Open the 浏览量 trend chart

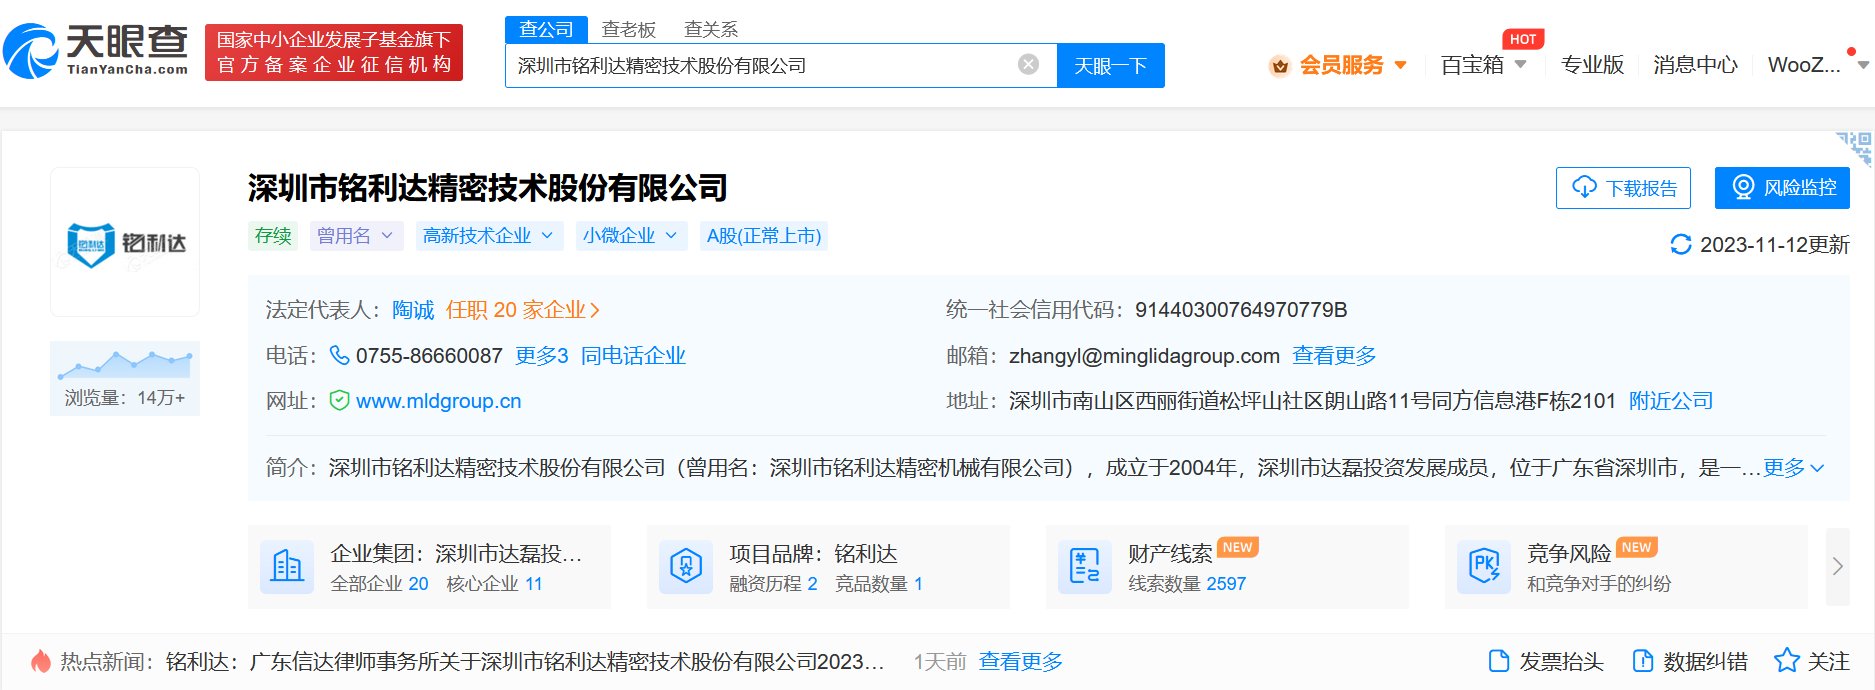tap(125, 378)
